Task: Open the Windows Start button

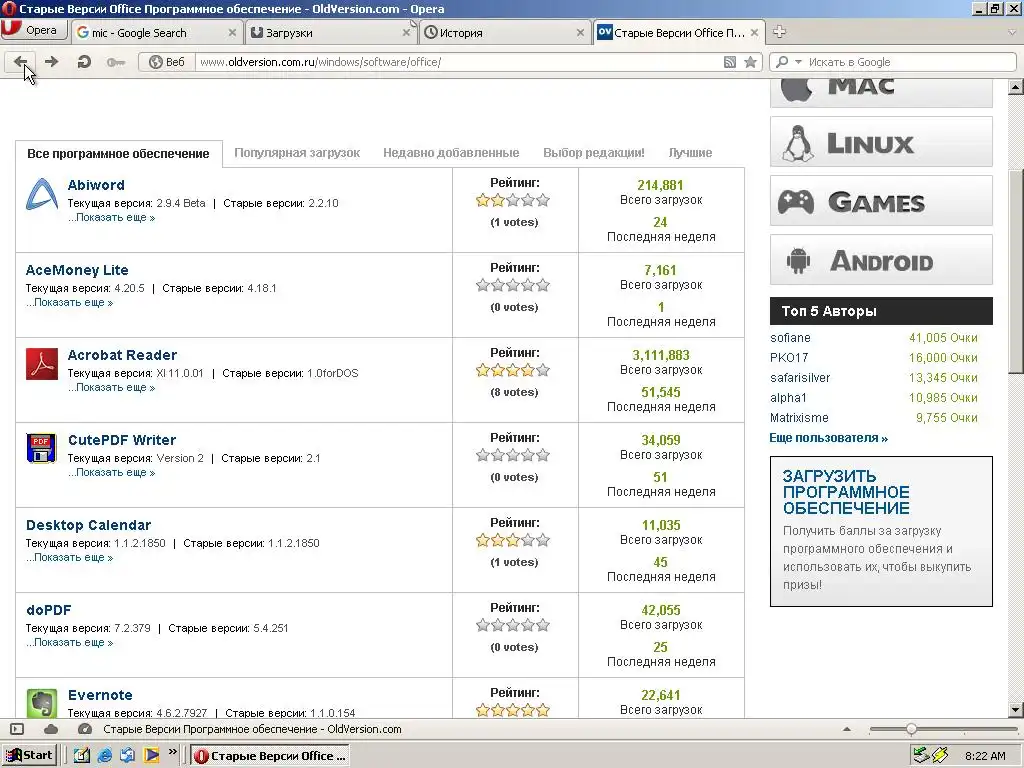Action: [30, 756]
